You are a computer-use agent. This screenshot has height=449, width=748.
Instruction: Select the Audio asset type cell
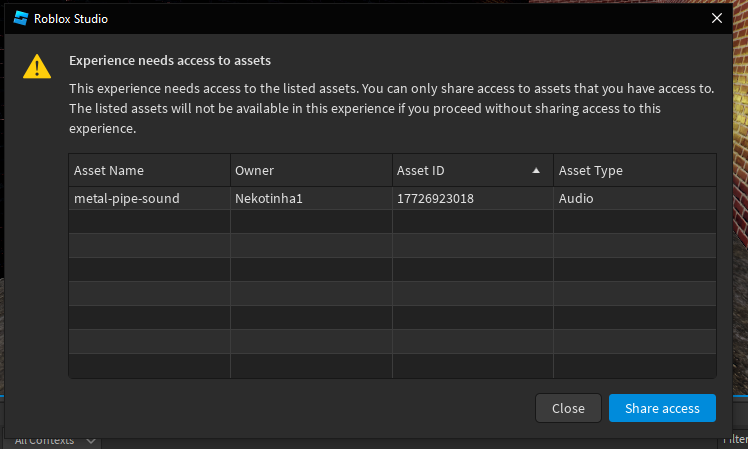click(x=635, y=198)
